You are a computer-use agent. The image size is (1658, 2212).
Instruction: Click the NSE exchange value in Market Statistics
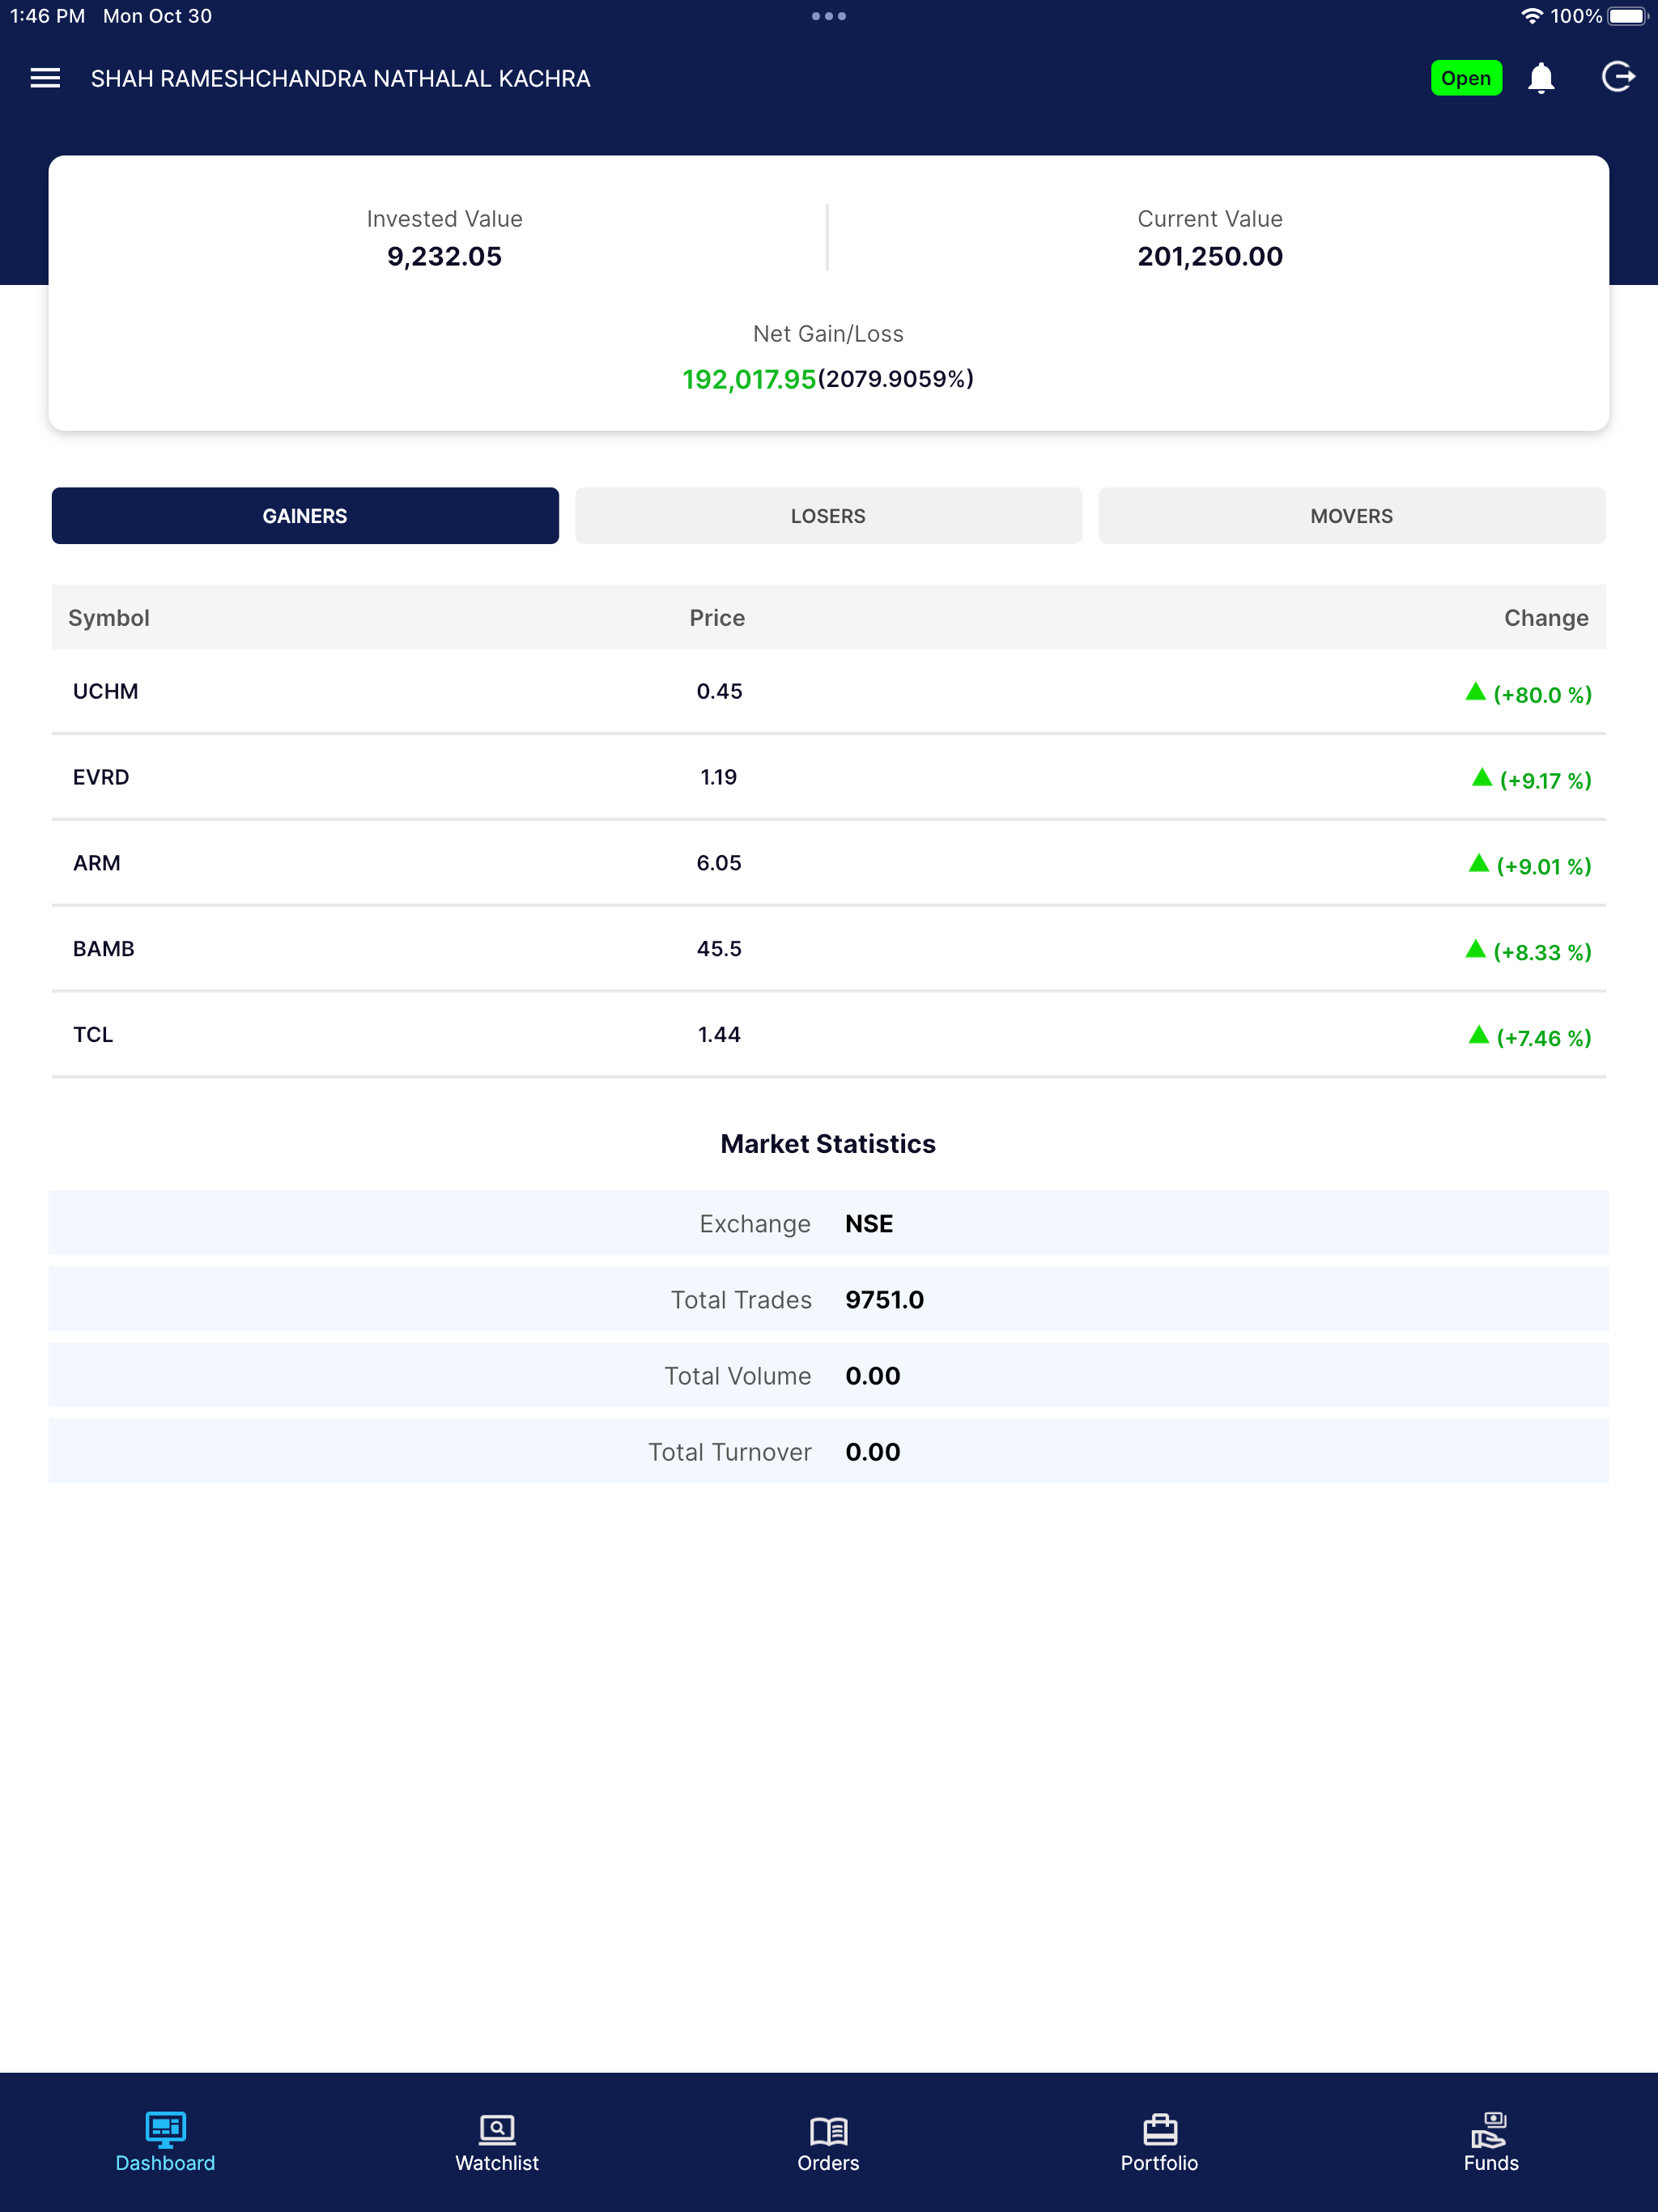(x=868, y=1223)
